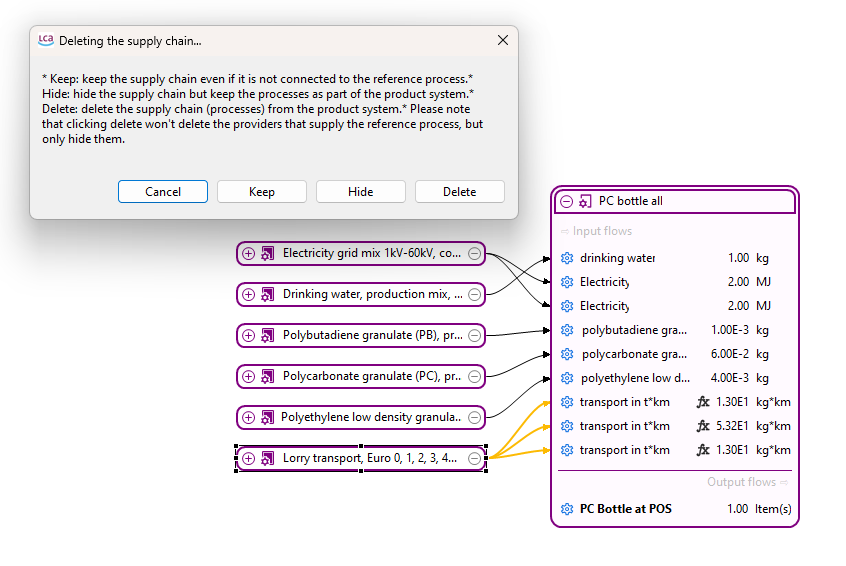The width and height of the screenshot is (846, 566).
Task: Click Delete to remove the supply chain
Action: (x=460, y=192)
